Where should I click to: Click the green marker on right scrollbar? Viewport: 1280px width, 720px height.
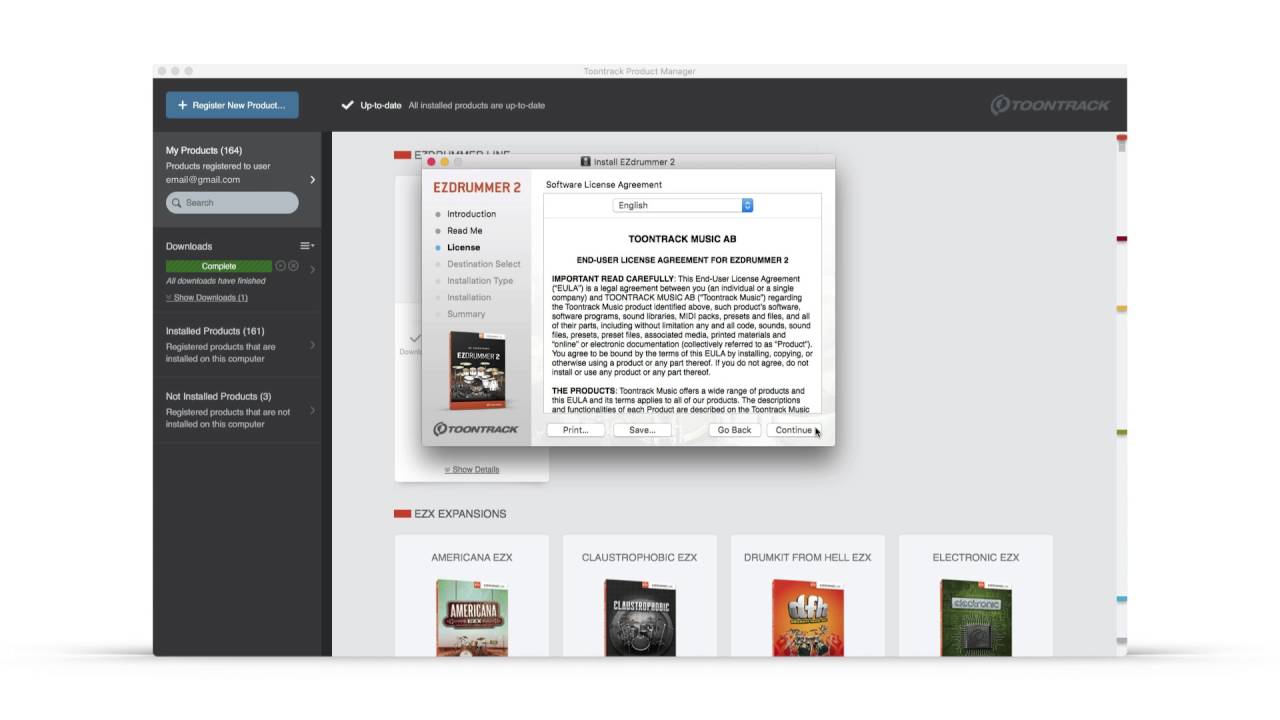[1122, 432]
